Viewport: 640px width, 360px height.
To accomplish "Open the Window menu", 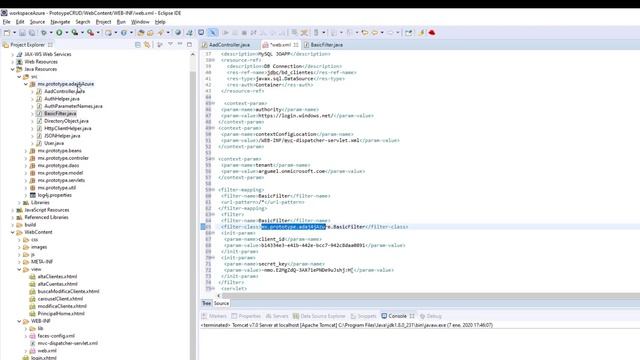I will tap(140, 22).
